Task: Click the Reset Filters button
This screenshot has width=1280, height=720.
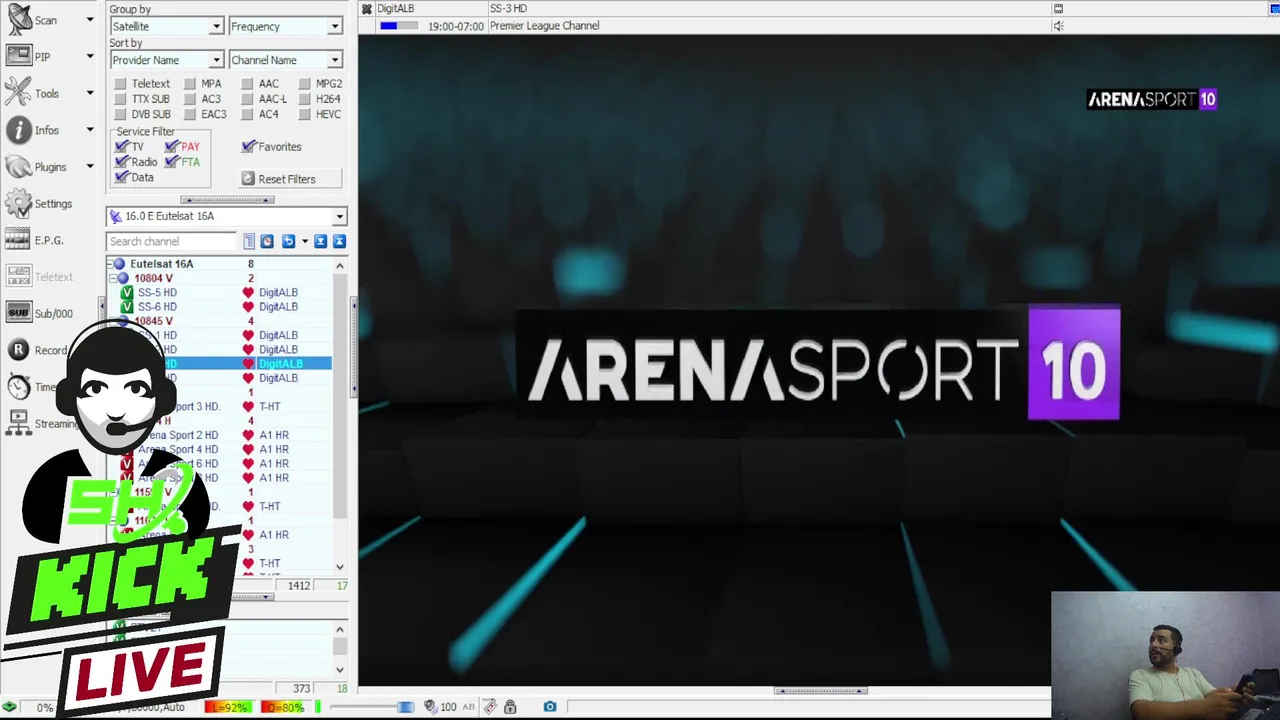Action: click(x=291, y=179)
